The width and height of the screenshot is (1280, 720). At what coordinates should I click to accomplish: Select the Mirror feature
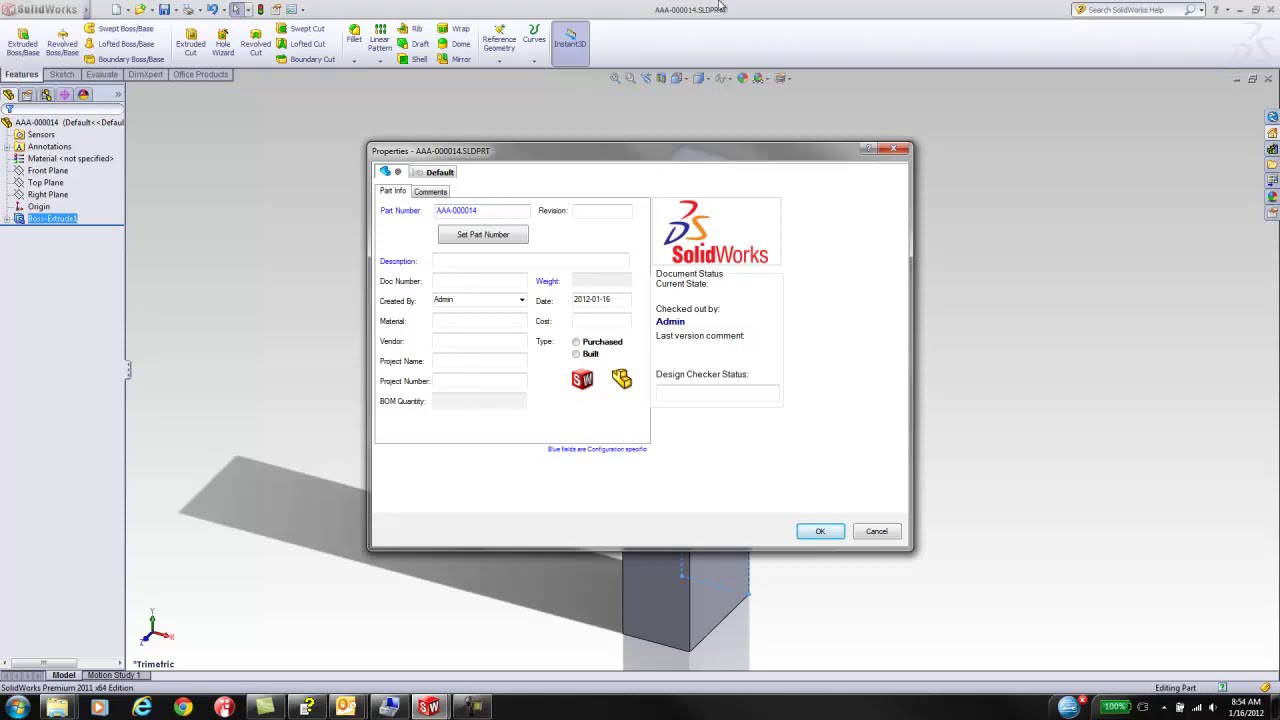pos(453,59)
